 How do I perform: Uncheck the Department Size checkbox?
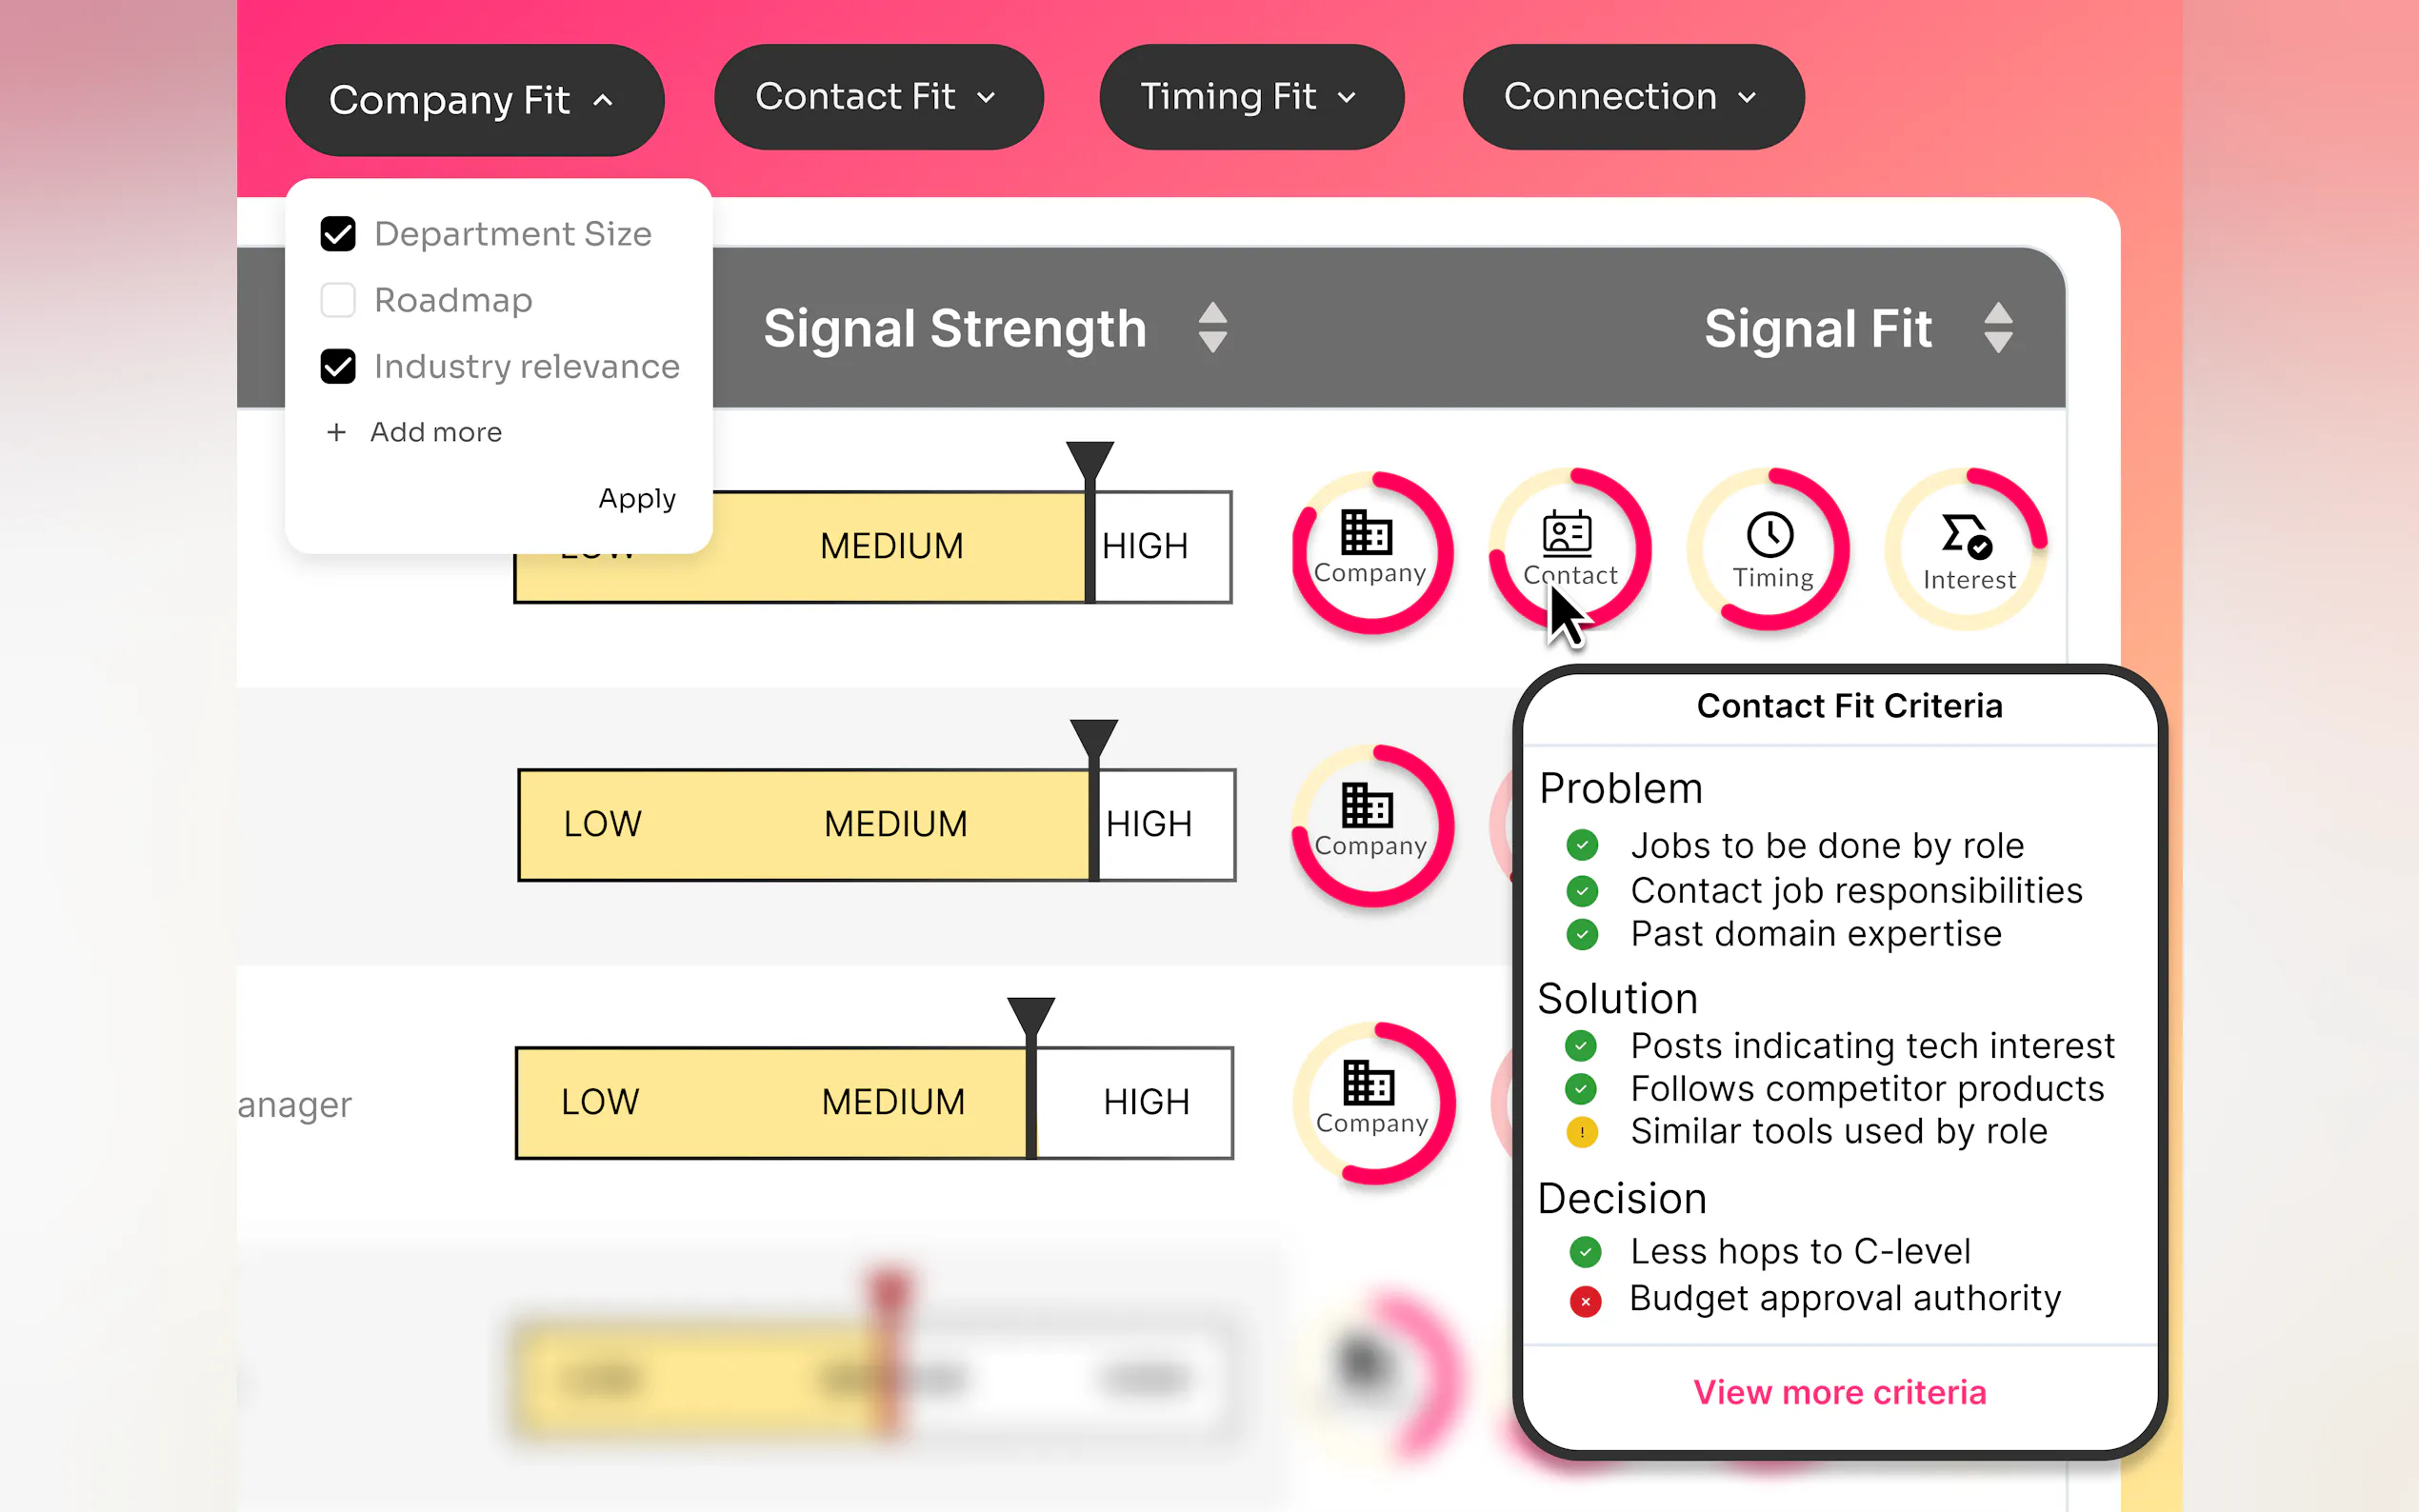(x=338, y=234)
